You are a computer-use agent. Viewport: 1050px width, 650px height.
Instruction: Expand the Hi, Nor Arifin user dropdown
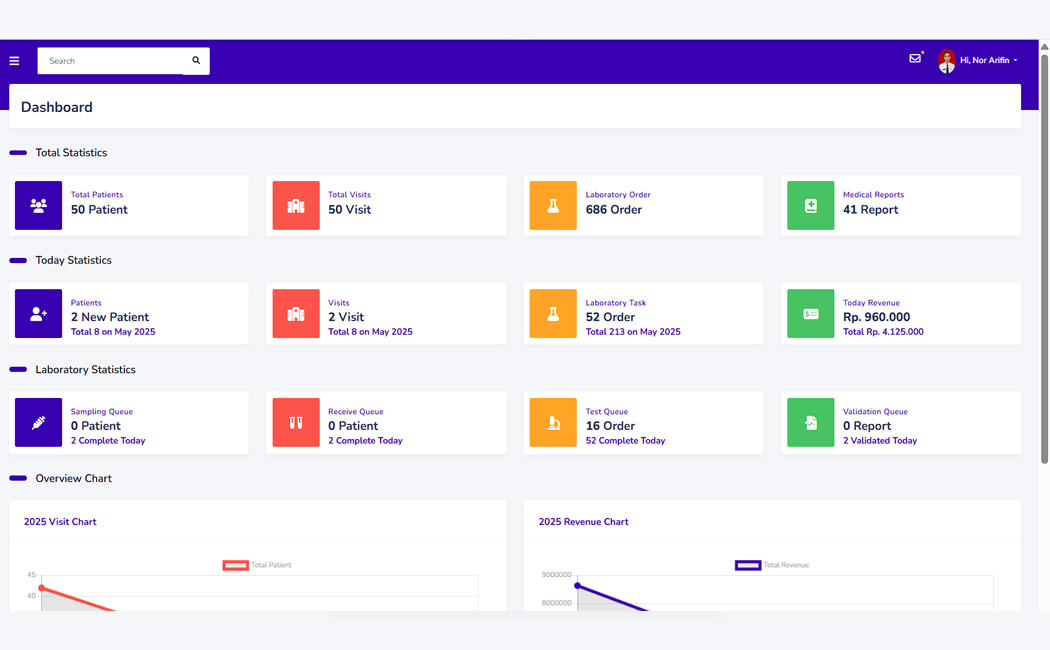pyautogui.click(x=988, y=61)
